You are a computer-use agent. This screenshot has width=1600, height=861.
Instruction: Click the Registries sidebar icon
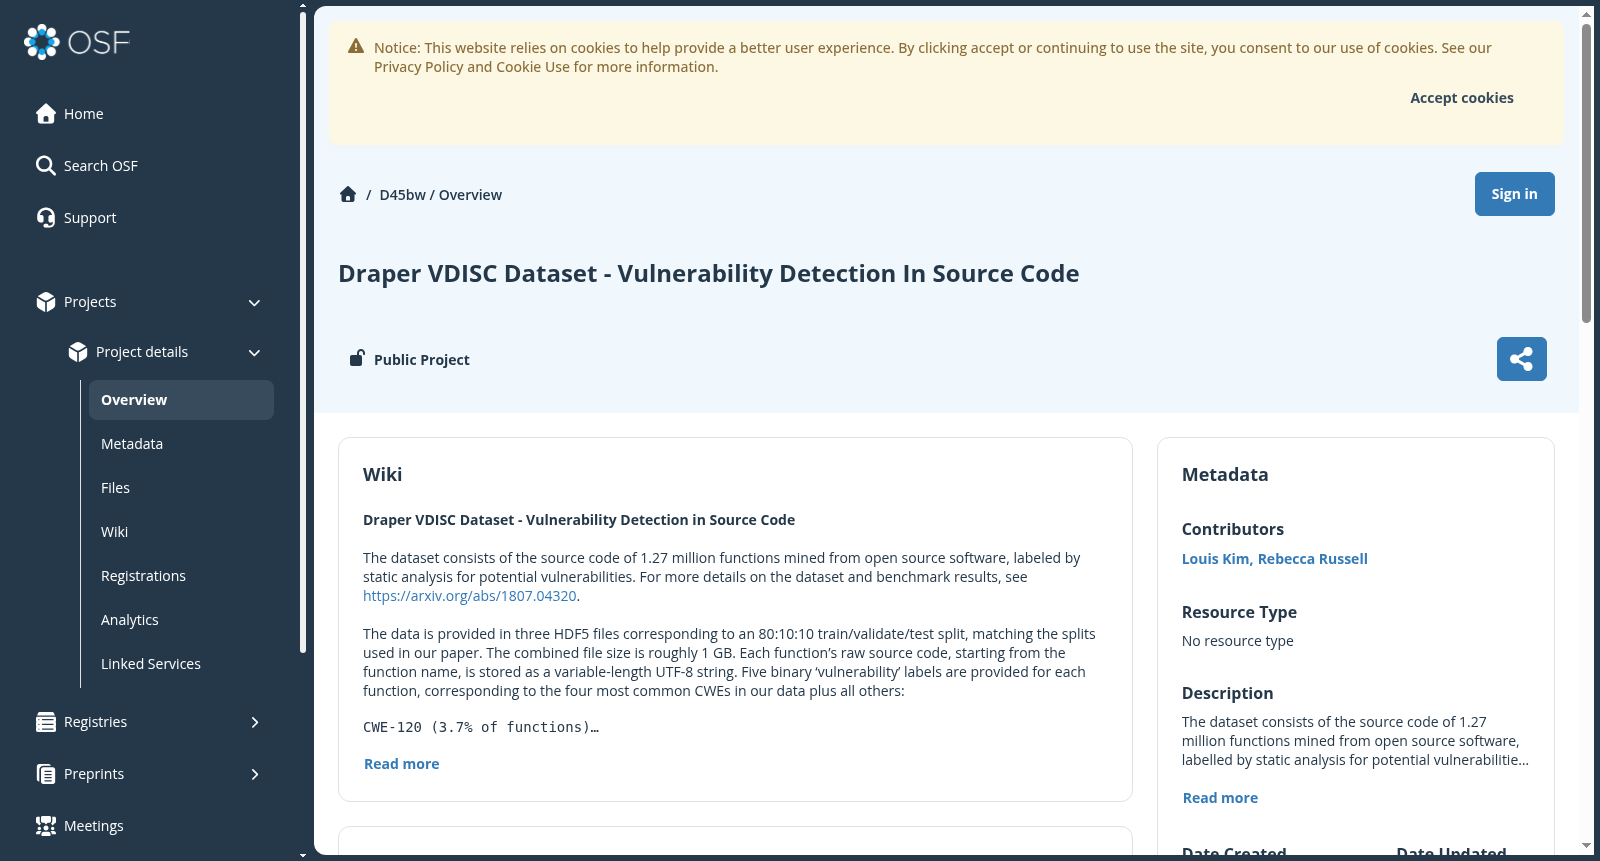[x=45, y=722]
